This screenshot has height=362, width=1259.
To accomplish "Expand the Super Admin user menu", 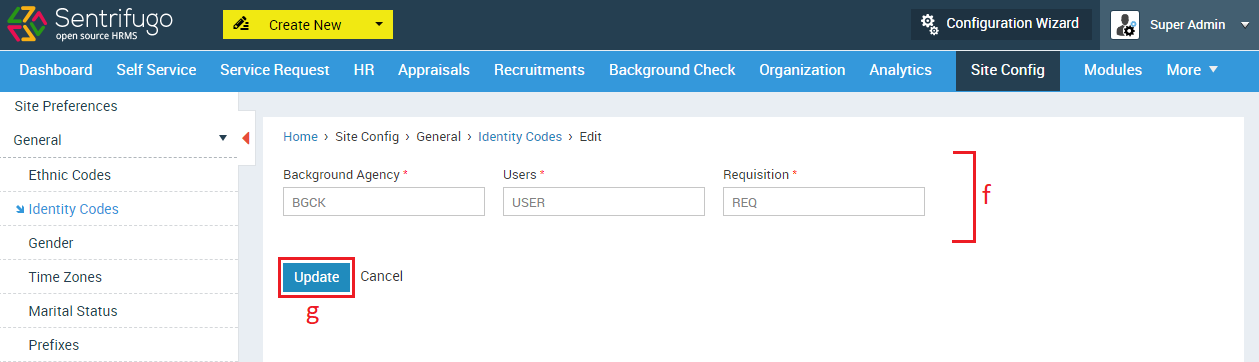I will [1246, 25].
